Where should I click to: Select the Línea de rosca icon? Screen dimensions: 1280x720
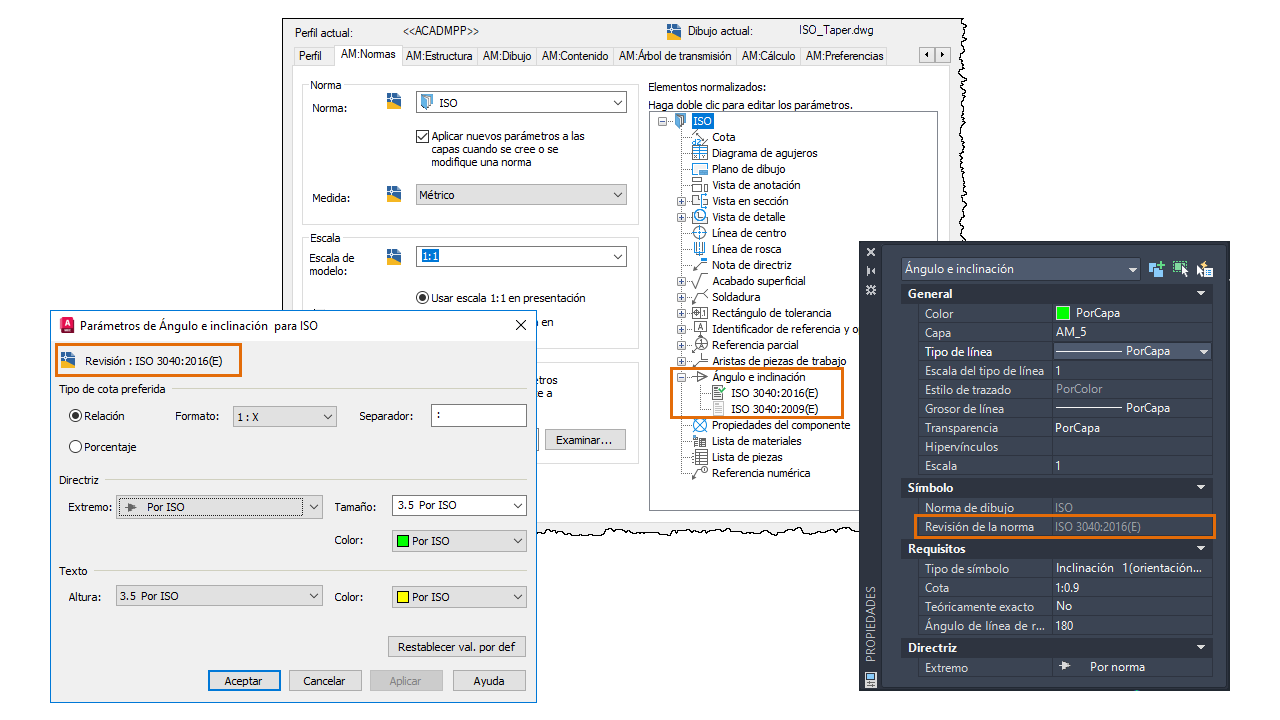click(x=700, y=249)
